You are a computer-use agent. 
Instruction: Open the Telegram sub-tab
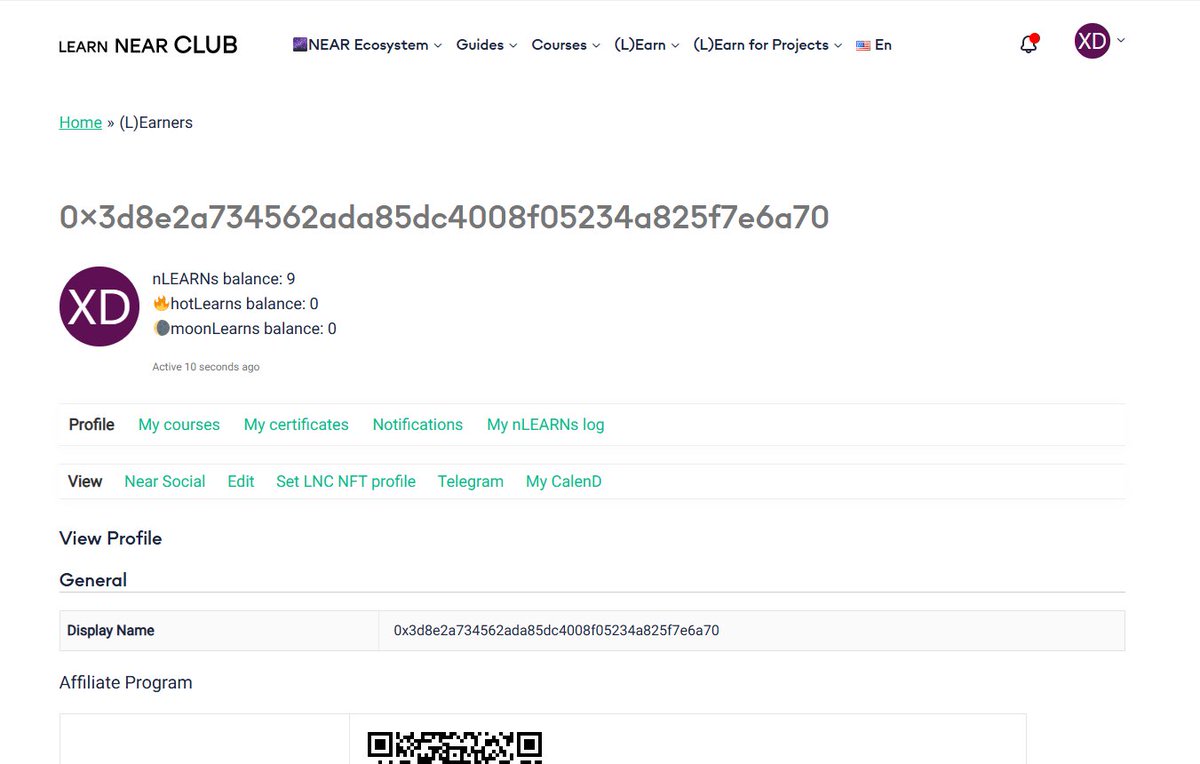click(471, 482)
